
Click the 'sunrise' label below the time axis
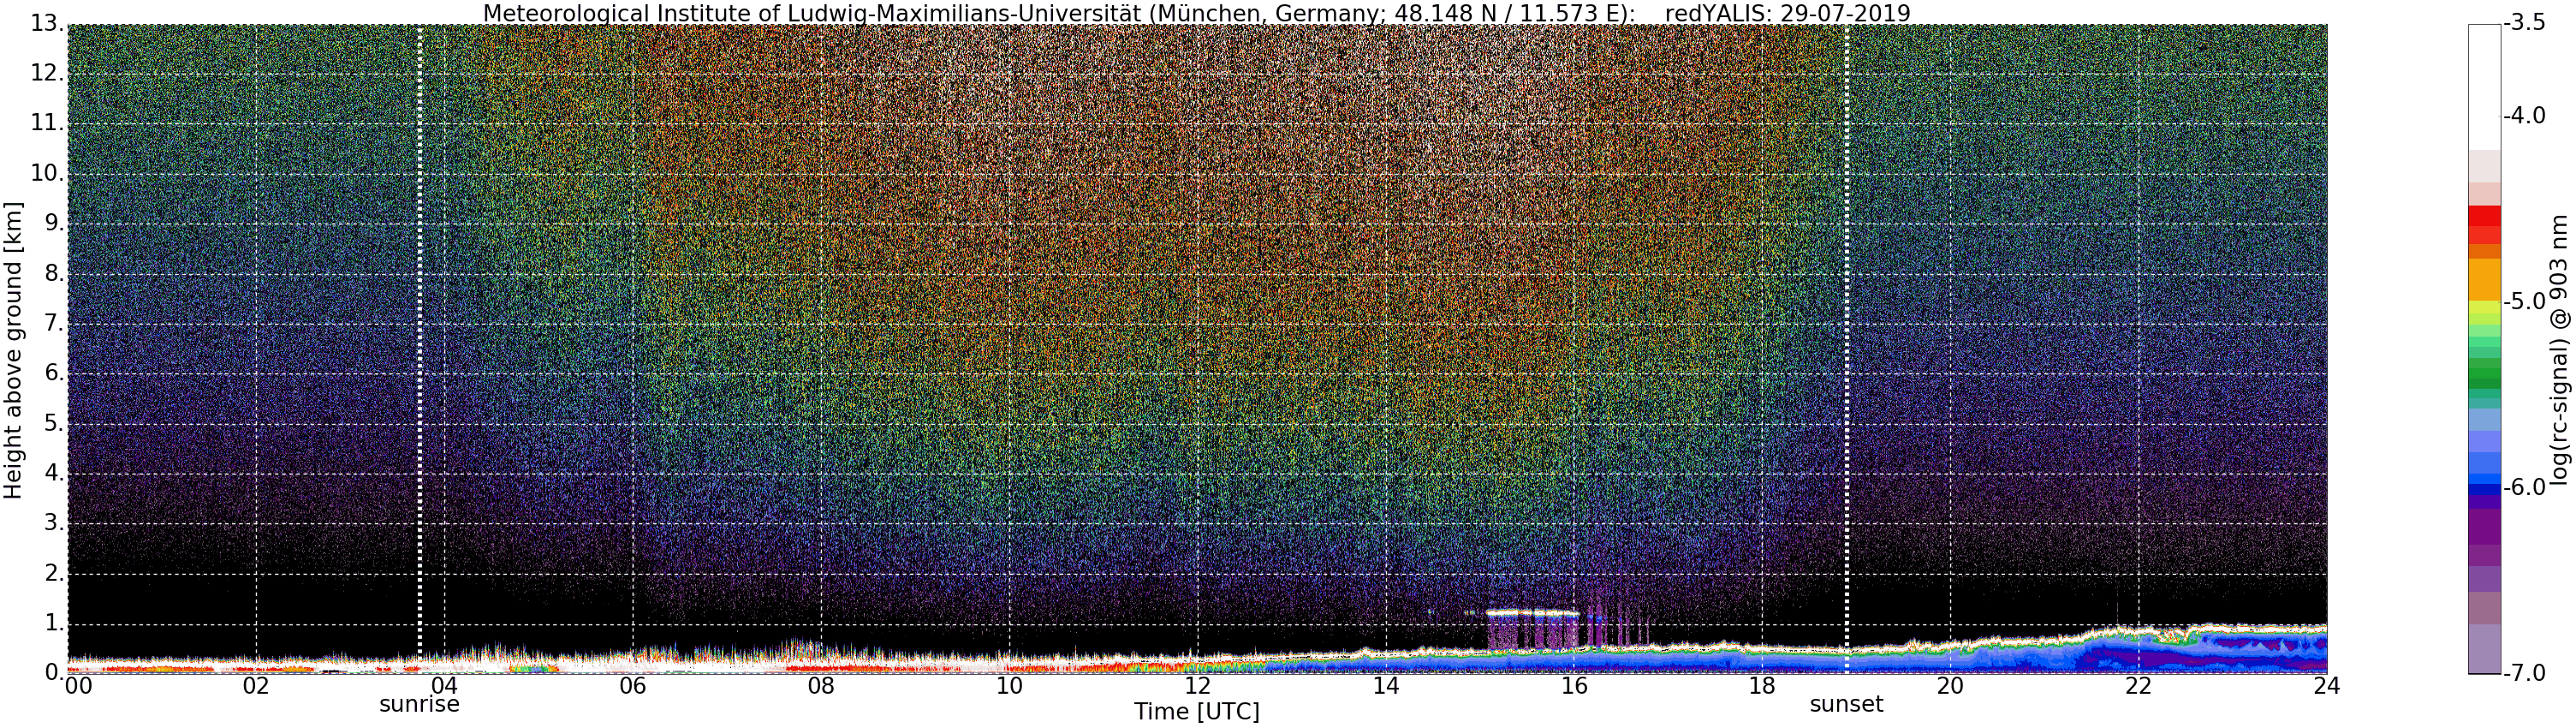[419, 704]
